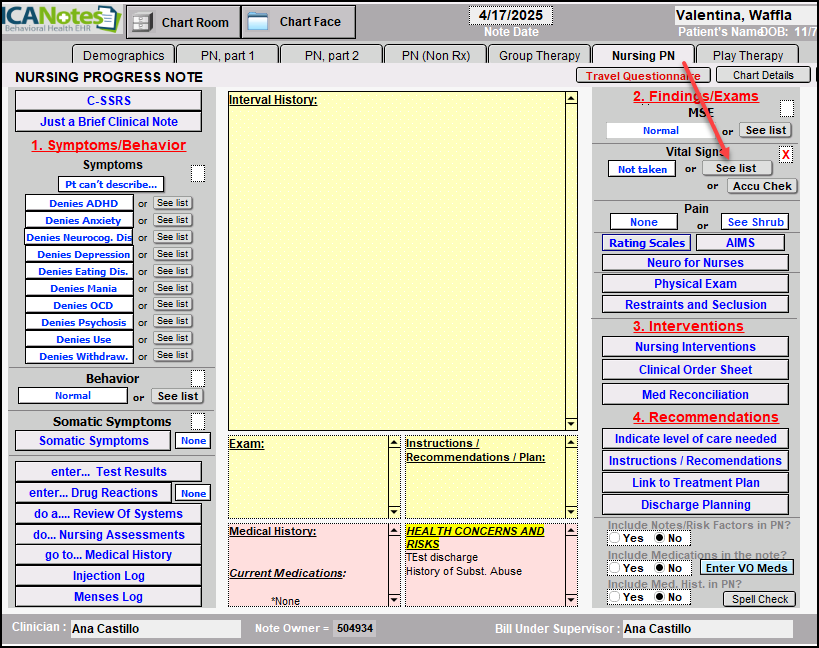Toggle the checkbox beside Symptoms heading
819x648 pixels.
coord(198,174)
